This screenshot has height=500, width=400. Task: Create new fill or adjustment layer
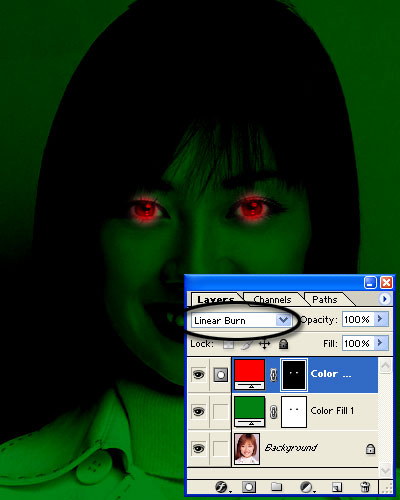point(306,487)
